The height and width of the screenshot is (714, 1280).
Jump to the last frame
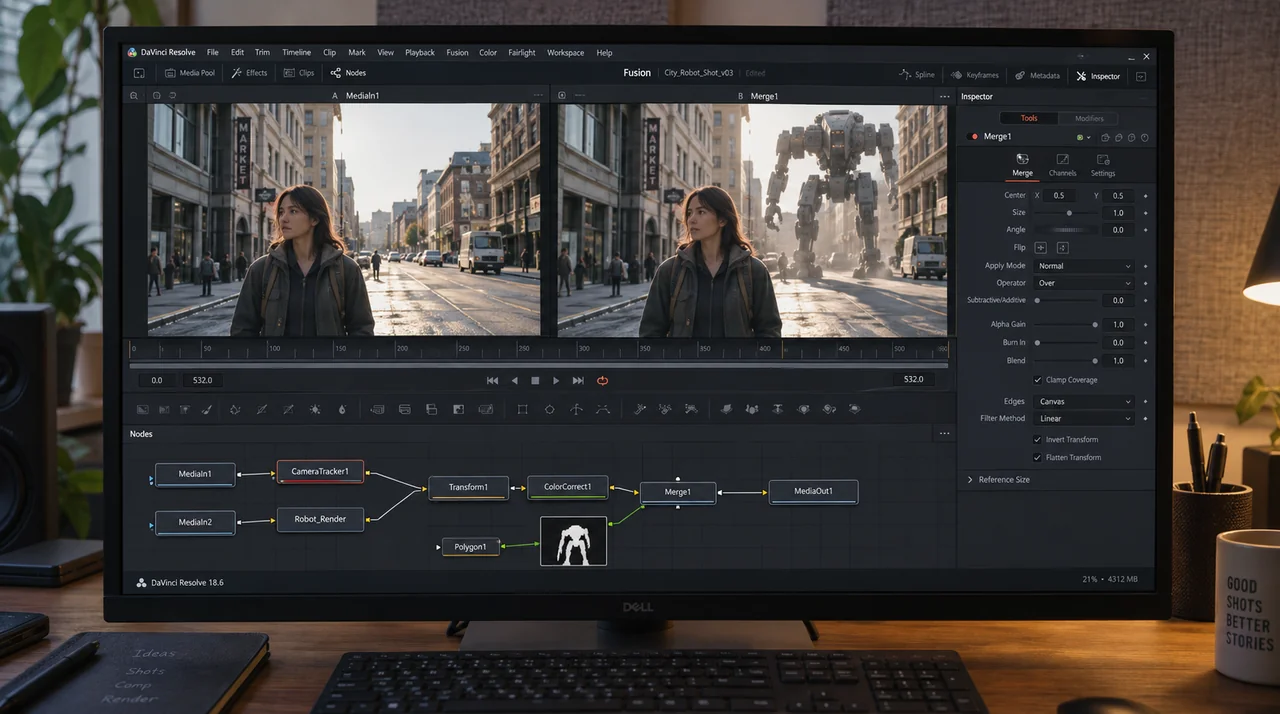pyautogui.click(x=578, y=380)
